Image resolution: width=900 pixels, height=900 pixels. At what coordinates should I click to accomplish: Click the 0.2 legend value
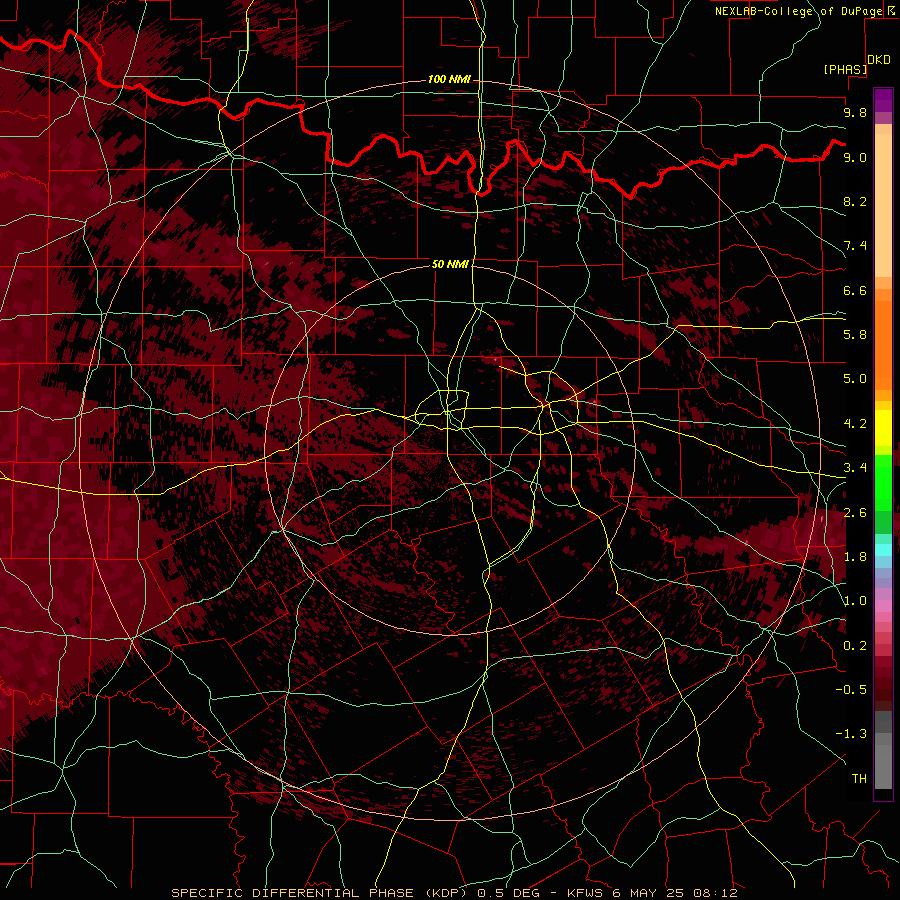click(x=855, y=646)
